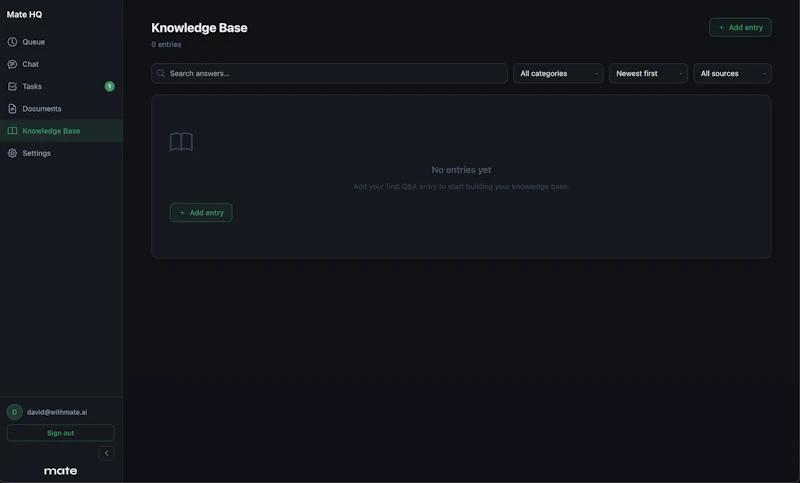Open the Newest first sort dropdown

click(x=648, y=73)
